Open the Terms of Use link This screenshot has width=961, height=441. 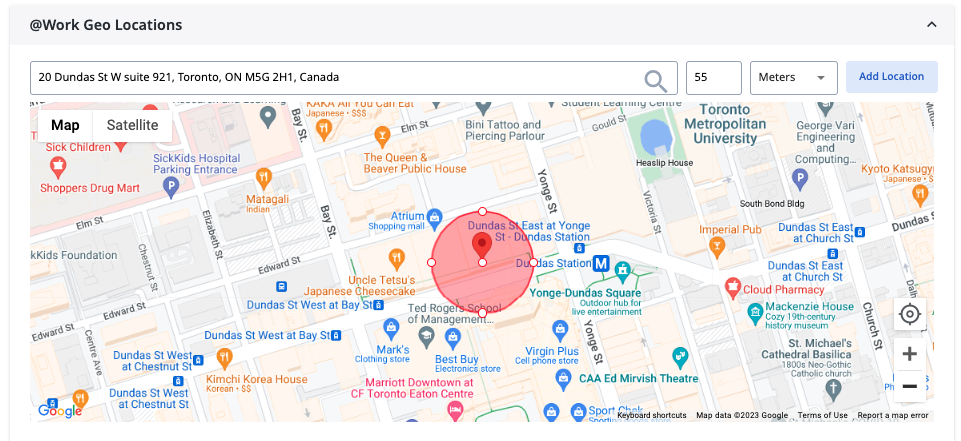[822, 415]
